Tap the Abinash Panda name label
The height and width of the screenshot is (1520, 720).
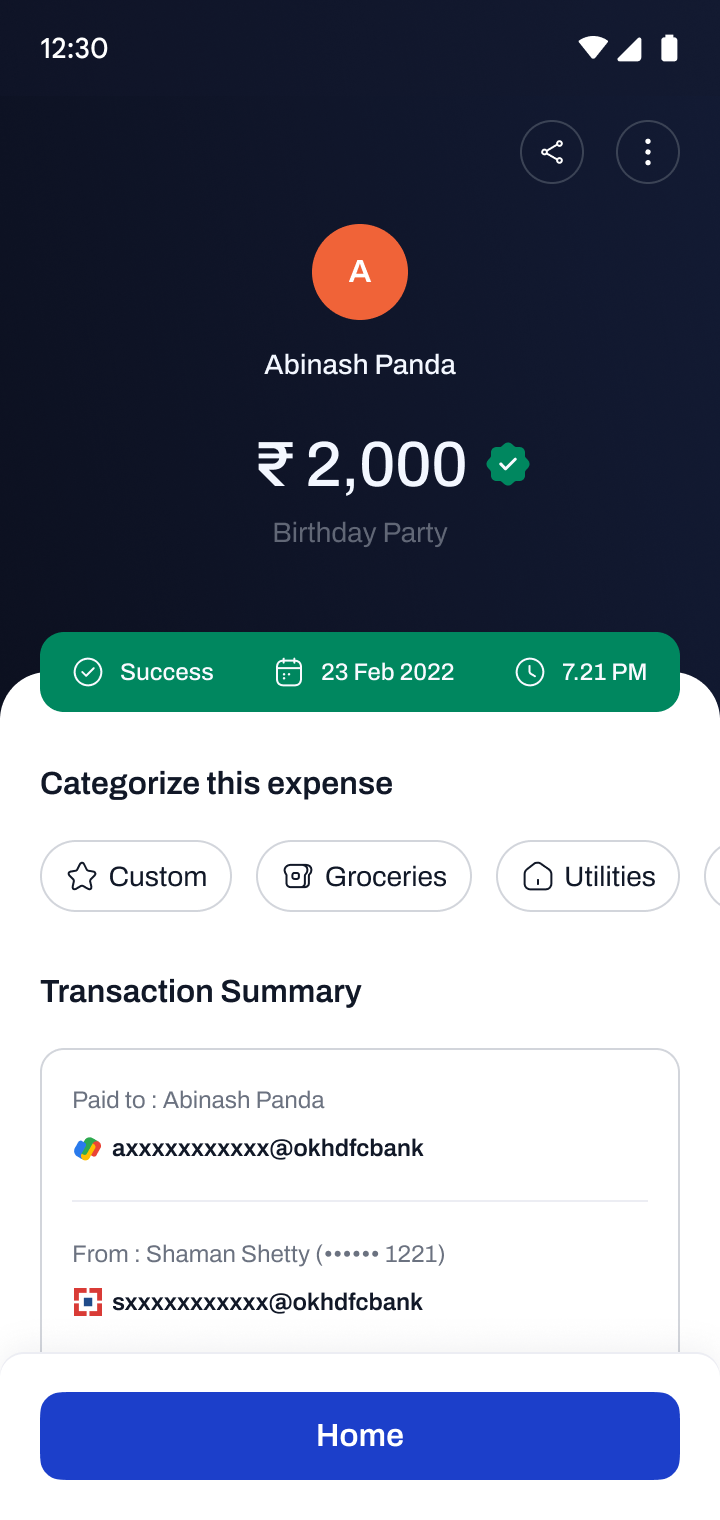pos(360,364)
